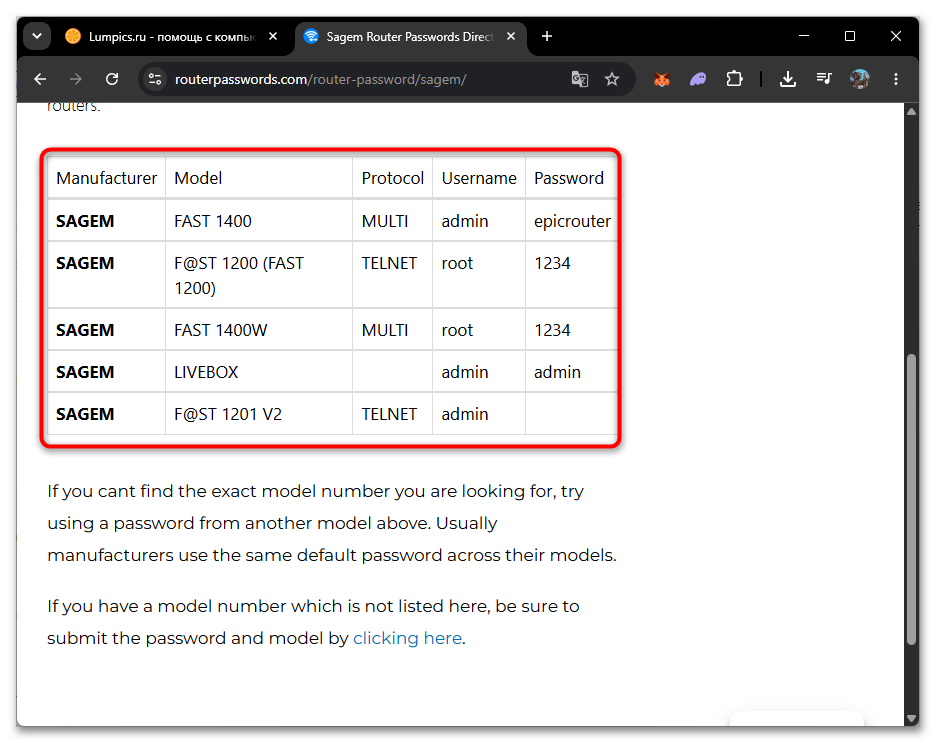The image size is (936, 743).
Task: Select the Sagem Router Passwords tab
Action: coord(411,36)
